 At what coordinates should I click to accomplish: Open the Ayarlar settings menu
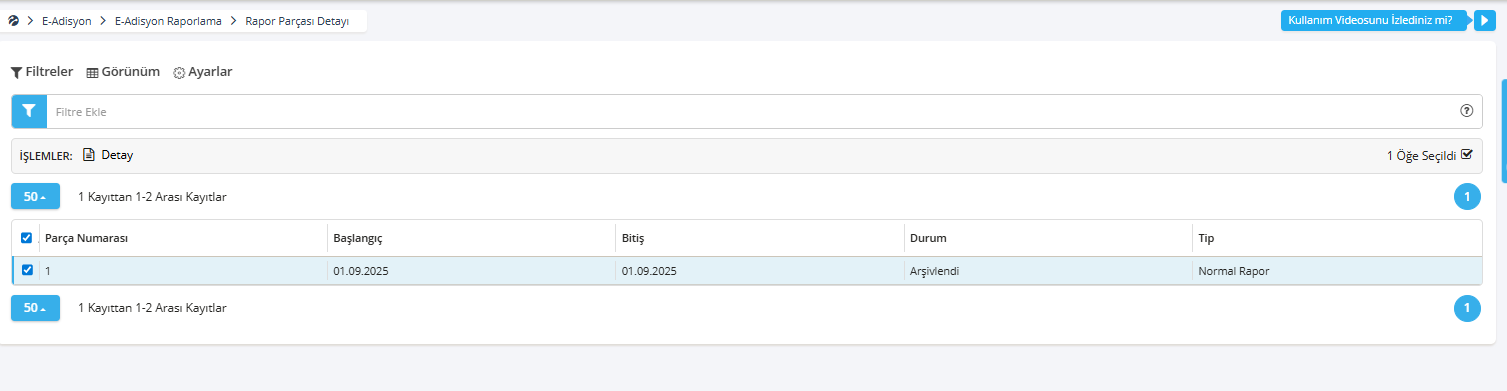tap(203, 72)
